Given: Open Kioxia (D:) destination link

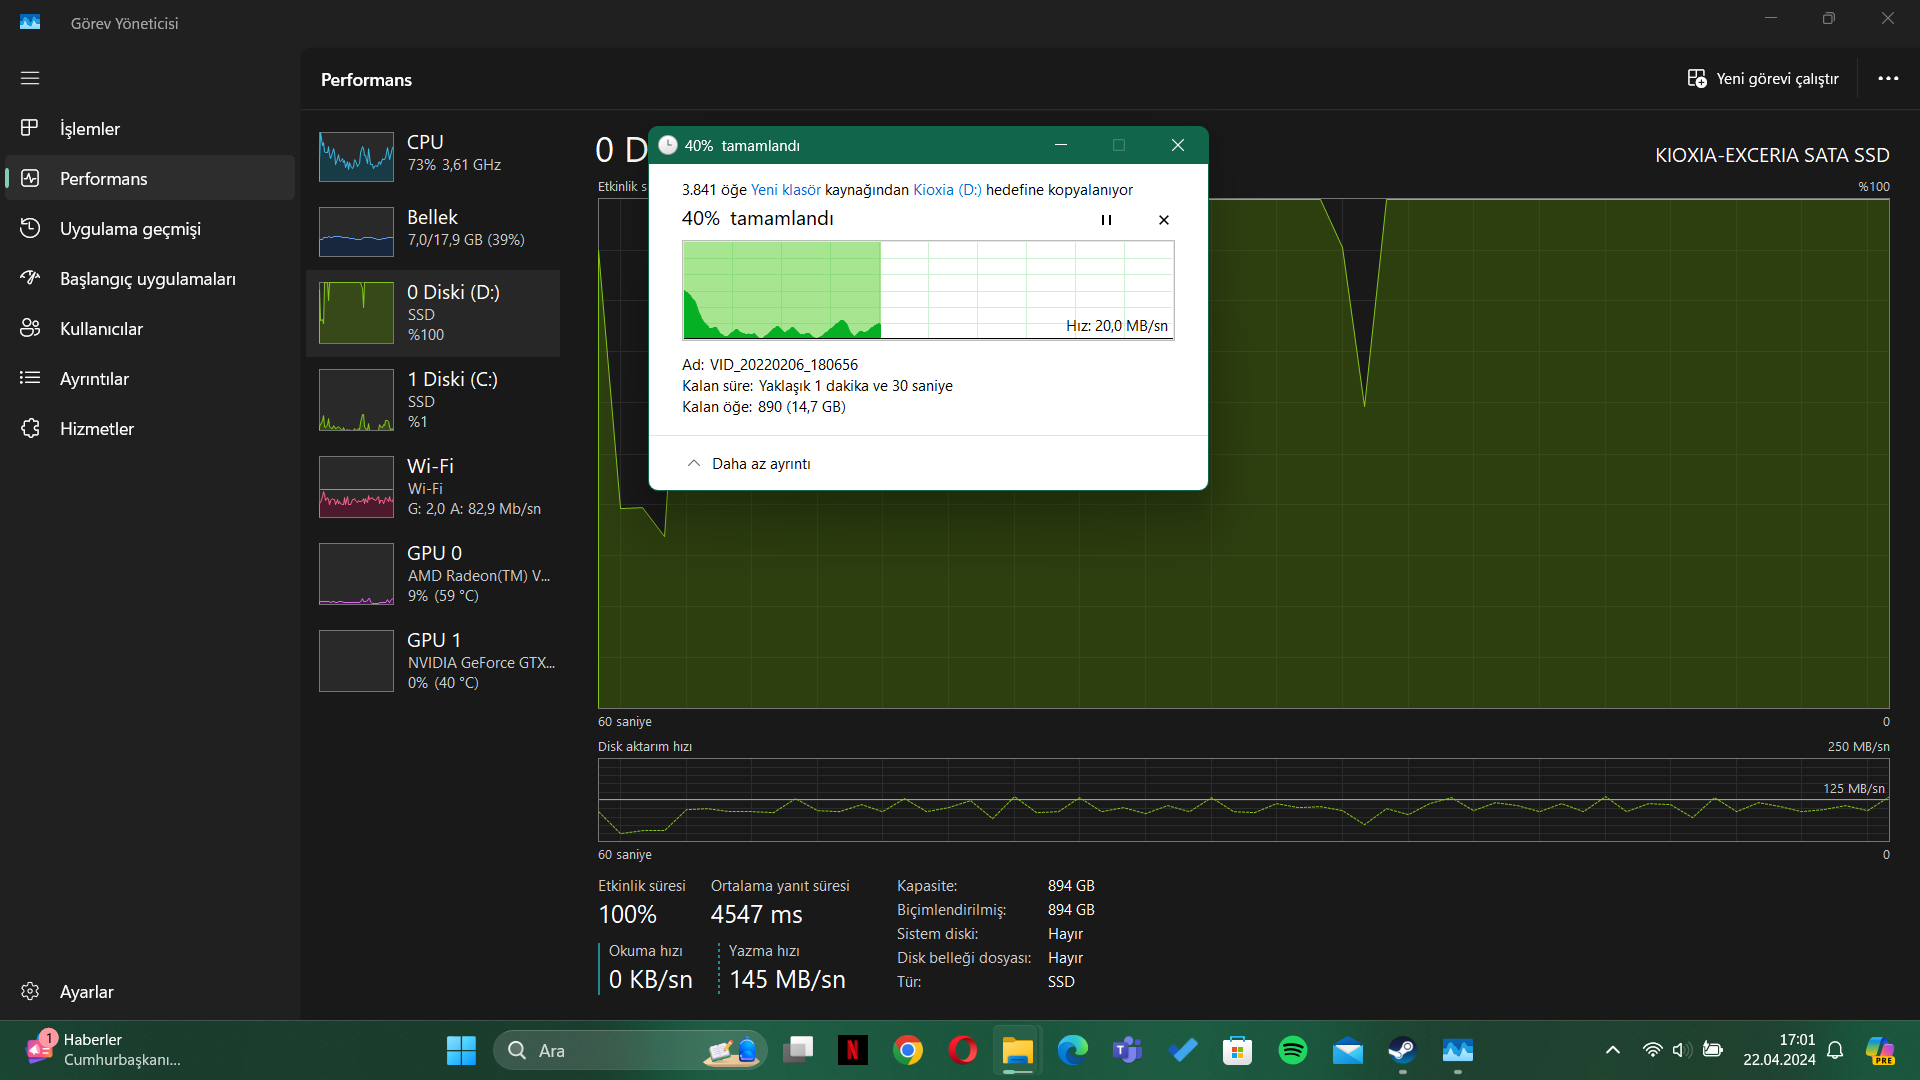Looking at the screenshot, I should coord(947,190).
